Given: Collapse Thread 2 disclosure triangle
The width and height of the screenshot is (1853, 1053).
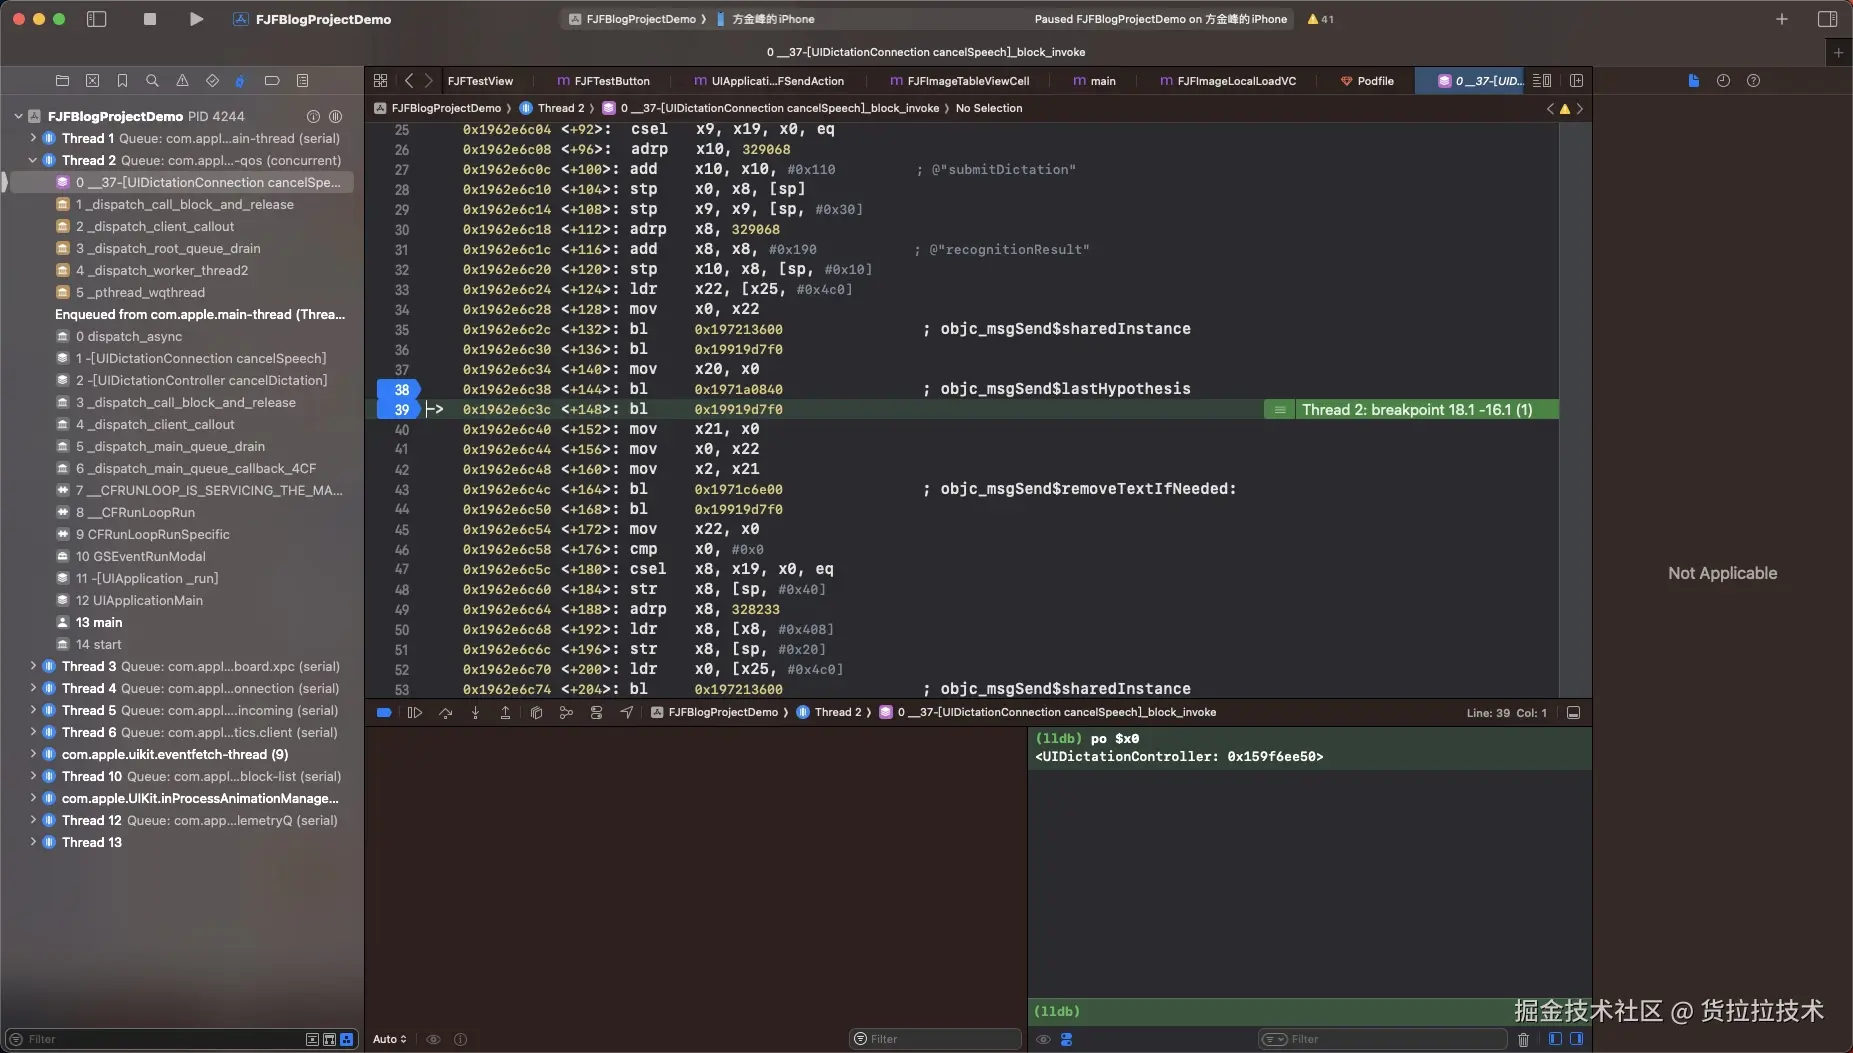Looking at the screenshot, I should [33, 160].
